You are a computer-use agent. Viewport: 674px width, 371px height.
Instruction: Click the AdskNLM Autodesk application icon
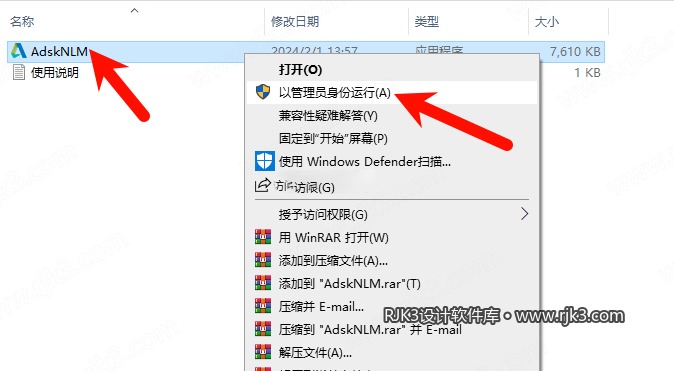point(18,51)
